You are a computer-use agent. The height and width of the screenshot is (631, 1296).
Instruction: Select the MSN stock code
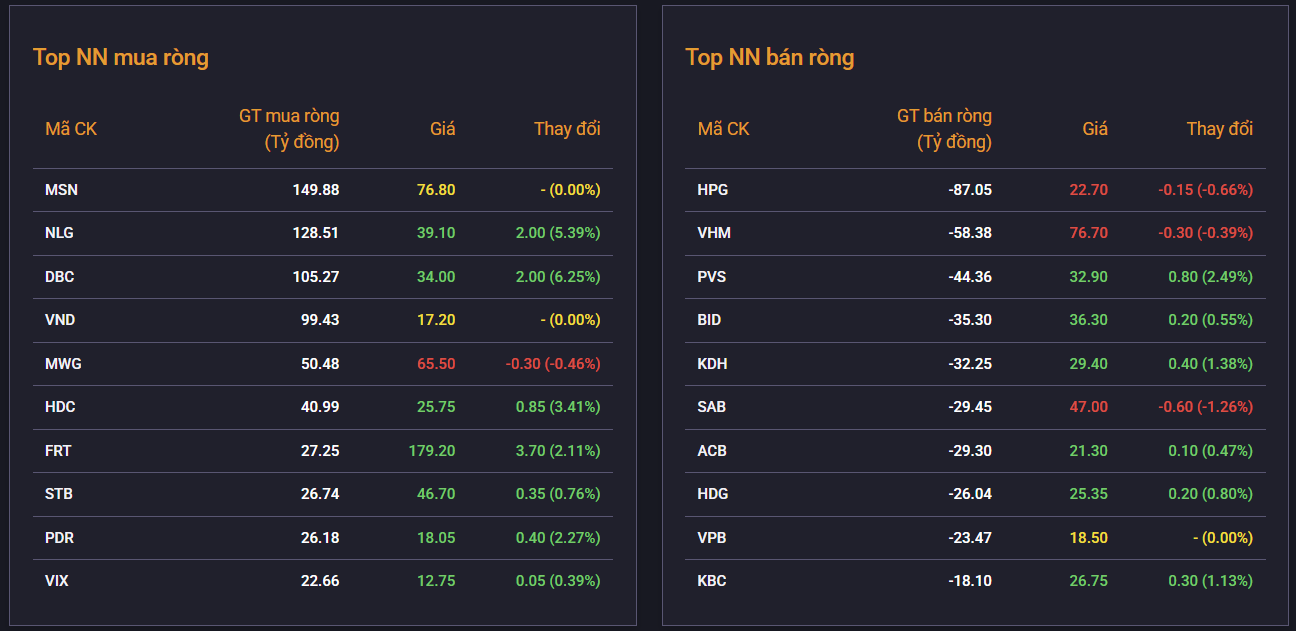62,190
